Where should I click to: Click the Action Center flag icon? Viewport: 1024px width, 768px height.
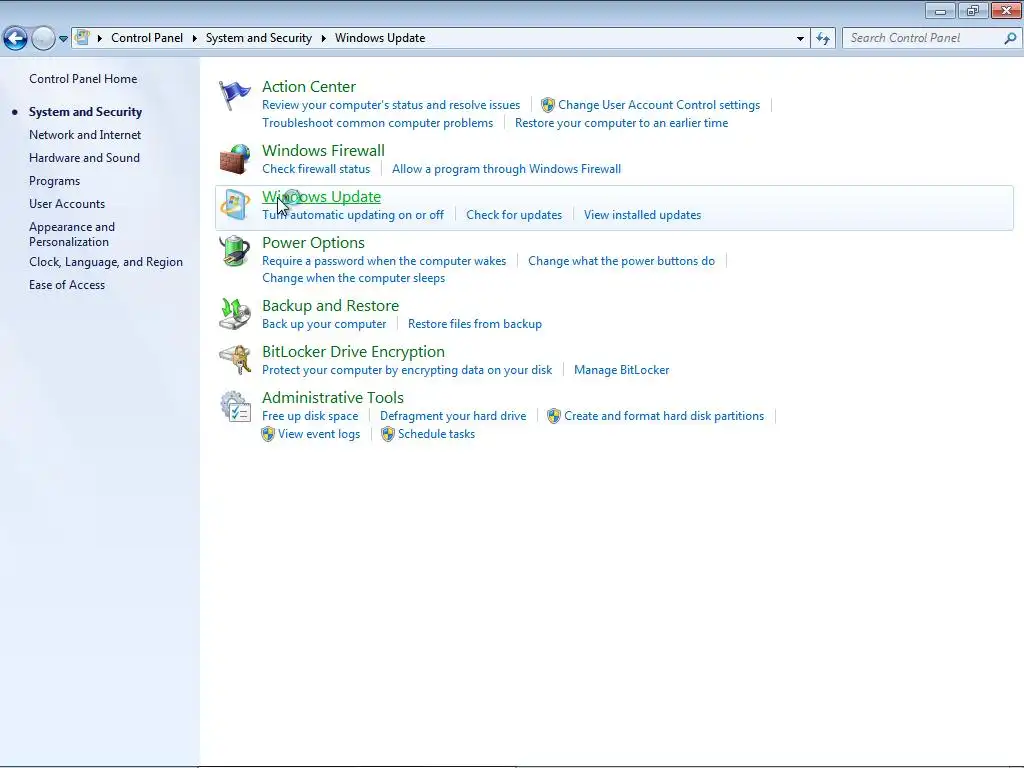click(x=234, y=95)
